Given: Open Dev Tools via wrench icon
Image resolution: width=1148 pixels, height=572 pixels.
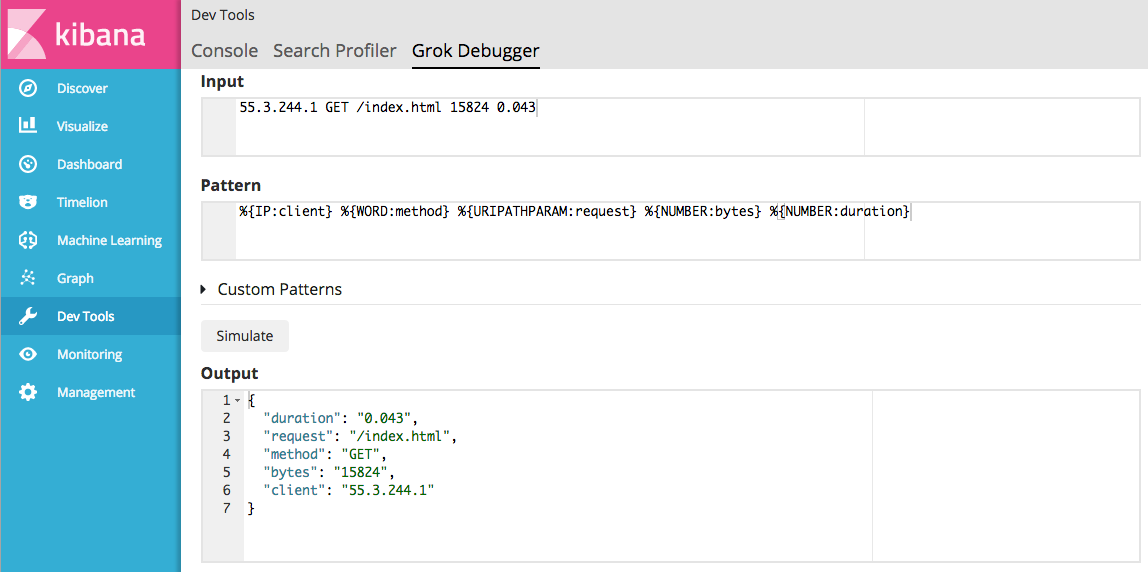Looking at the screenshot, I should click(x=28, y=316).
